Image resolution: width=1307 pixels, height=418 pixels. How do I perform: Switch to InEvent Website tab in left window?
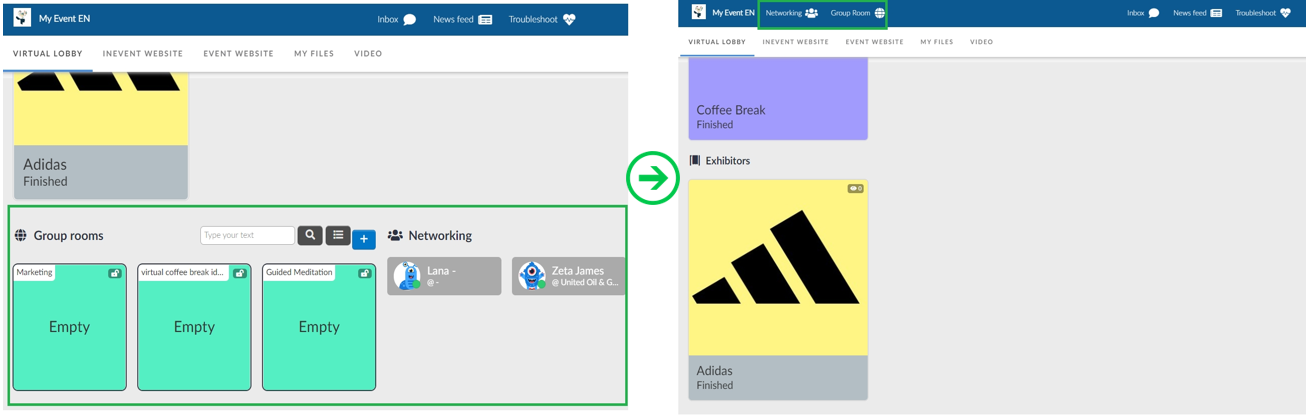pyautogui.click(x=143, y=53)
